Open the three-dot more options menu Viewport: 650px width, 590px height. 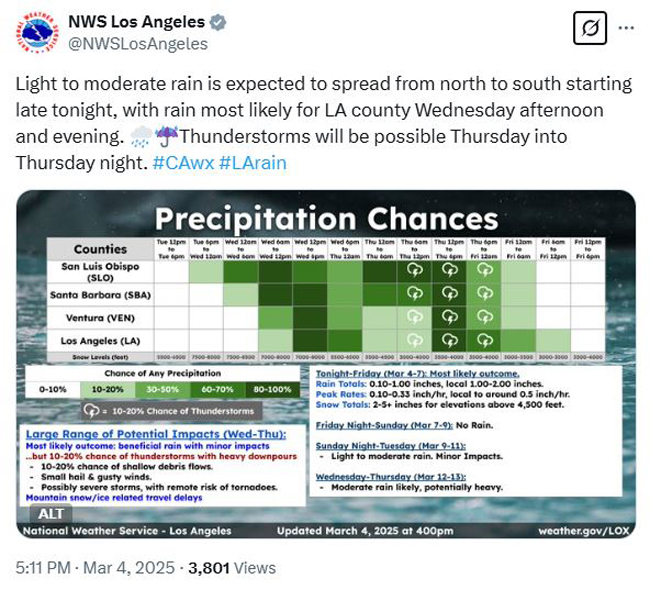[x=626, y=28]
